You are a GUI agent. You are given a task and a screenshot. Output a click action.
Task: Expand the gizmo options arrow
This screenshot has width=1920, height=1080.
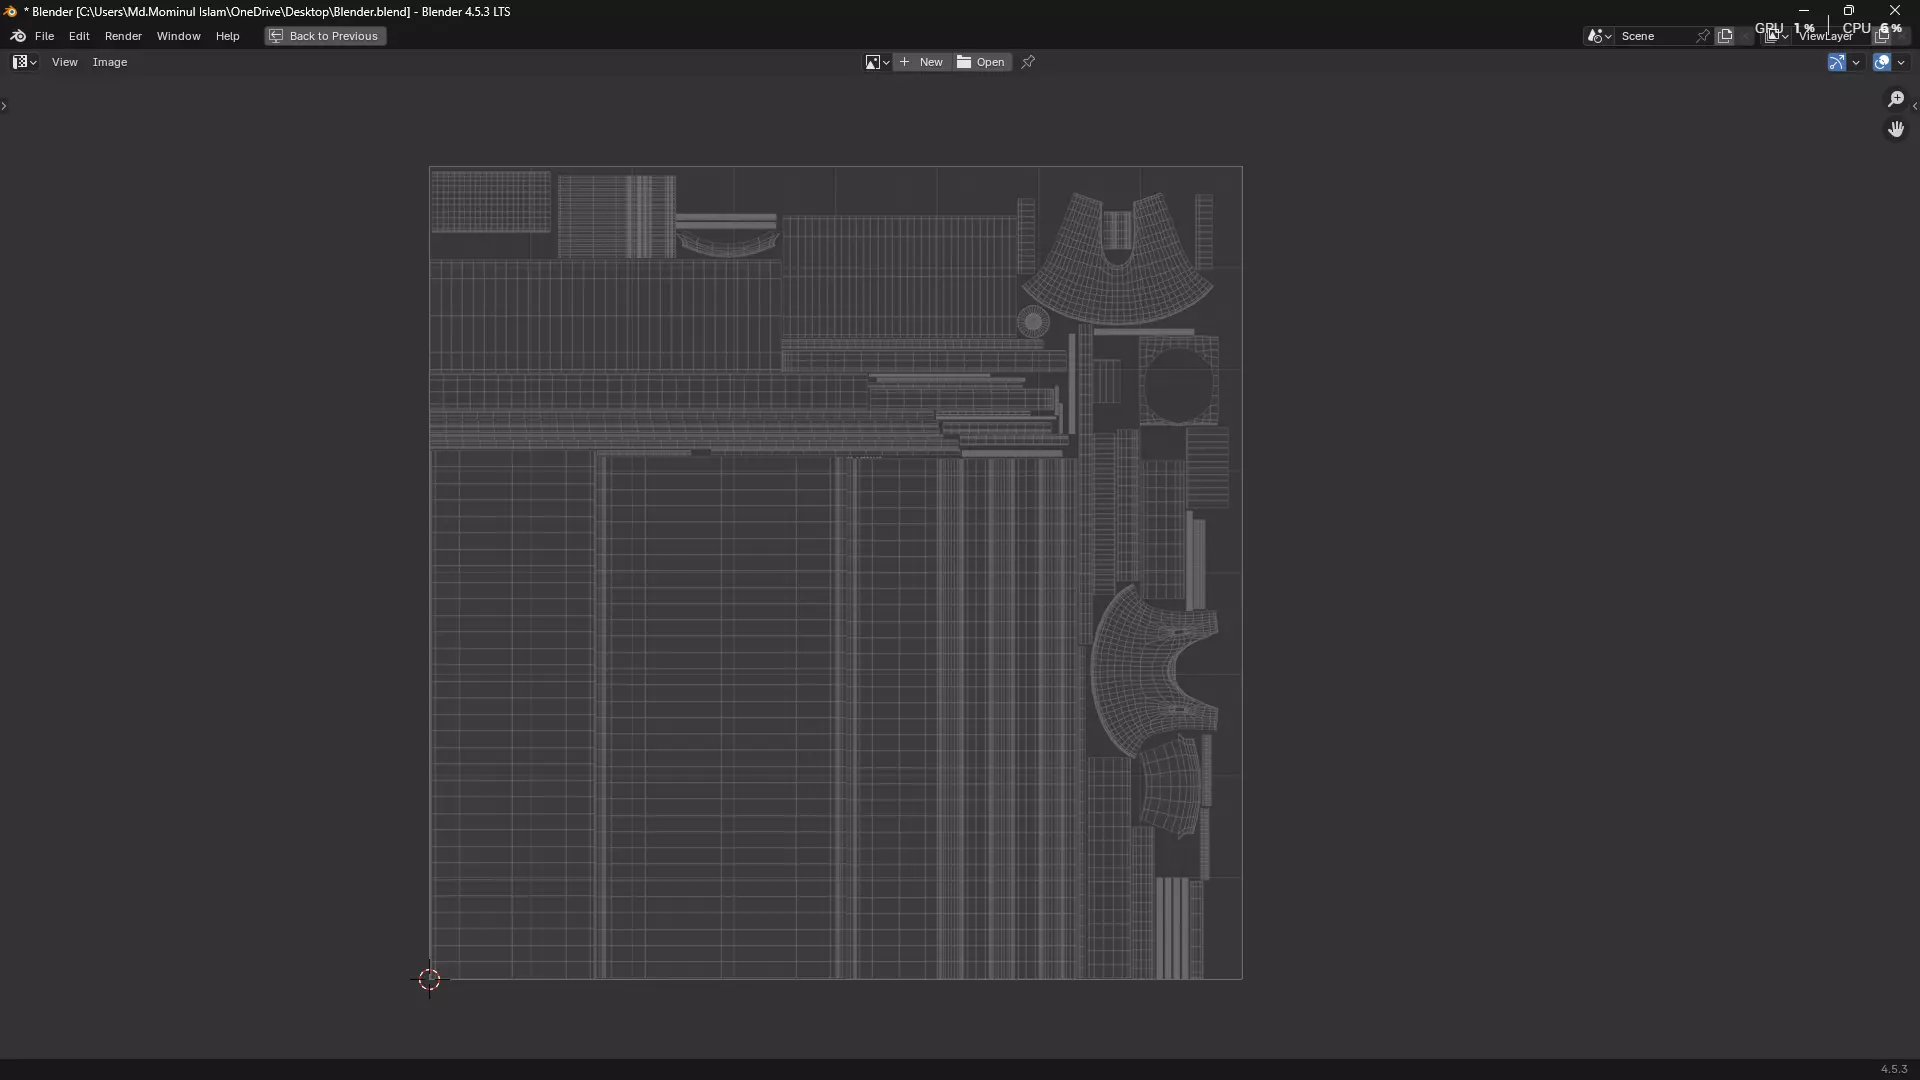tap(1857, 62)
